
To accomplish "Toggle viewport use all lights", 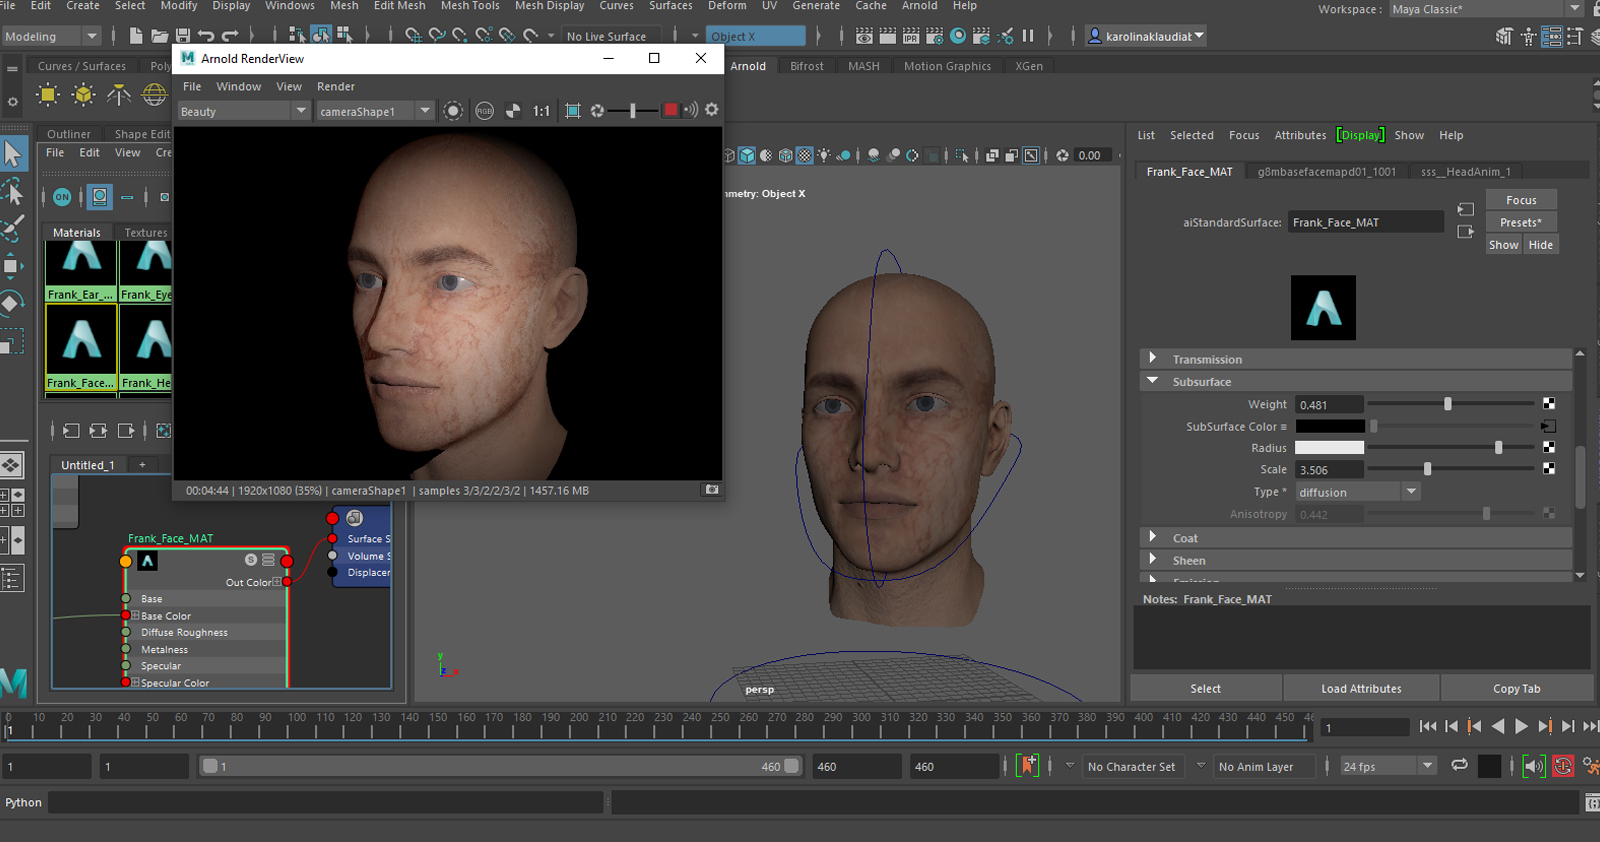I will click(824, 155).
